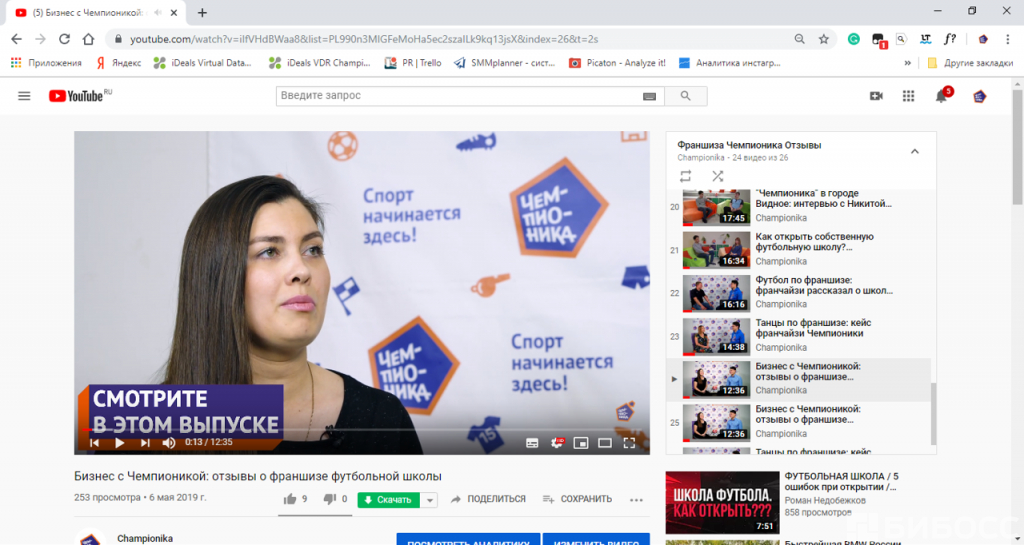
Task: Open a new browser tab
Action: pyautogui.click(x=202, y=12)
